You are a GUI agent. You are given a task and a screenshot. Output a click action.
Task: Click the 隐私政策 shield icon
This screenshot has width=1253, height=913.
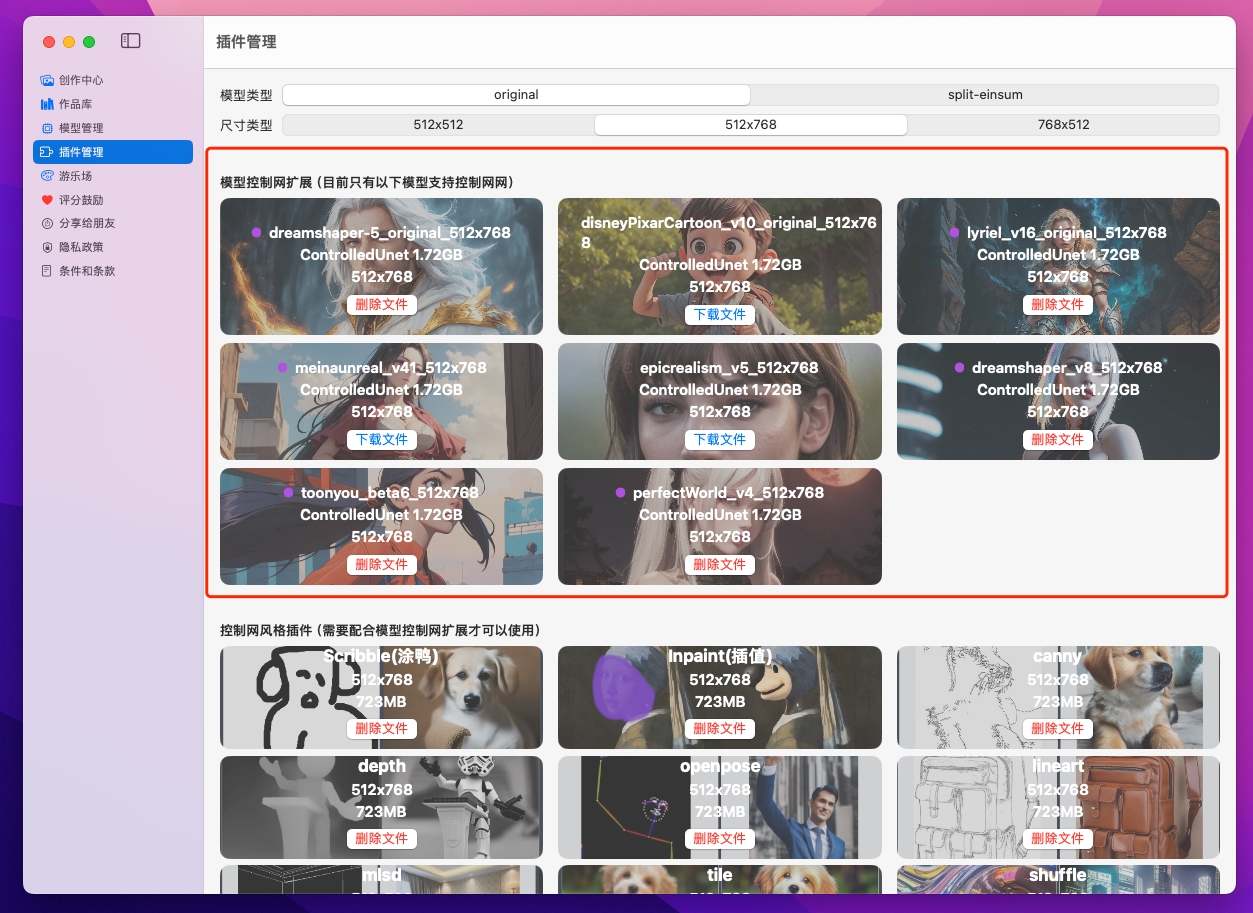[x=47, y=247]
